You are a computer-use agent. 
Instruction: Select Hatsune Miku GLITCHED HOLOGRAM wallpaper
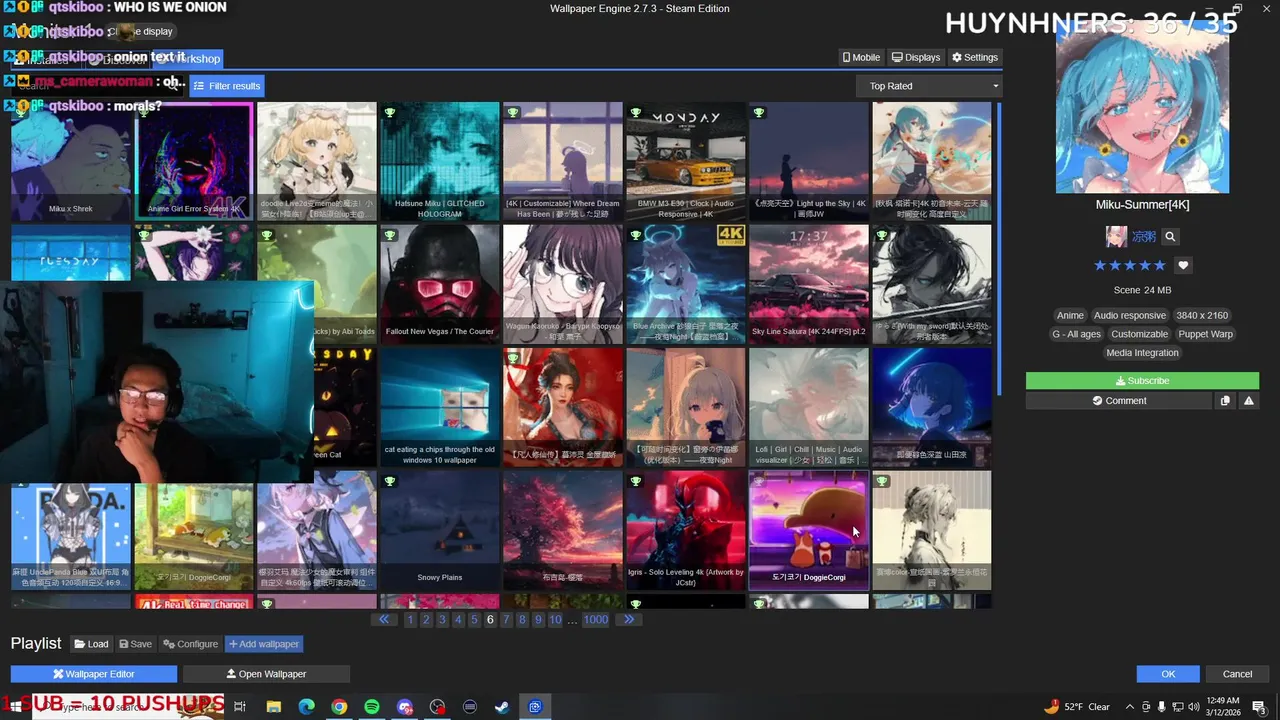[440, 161]
